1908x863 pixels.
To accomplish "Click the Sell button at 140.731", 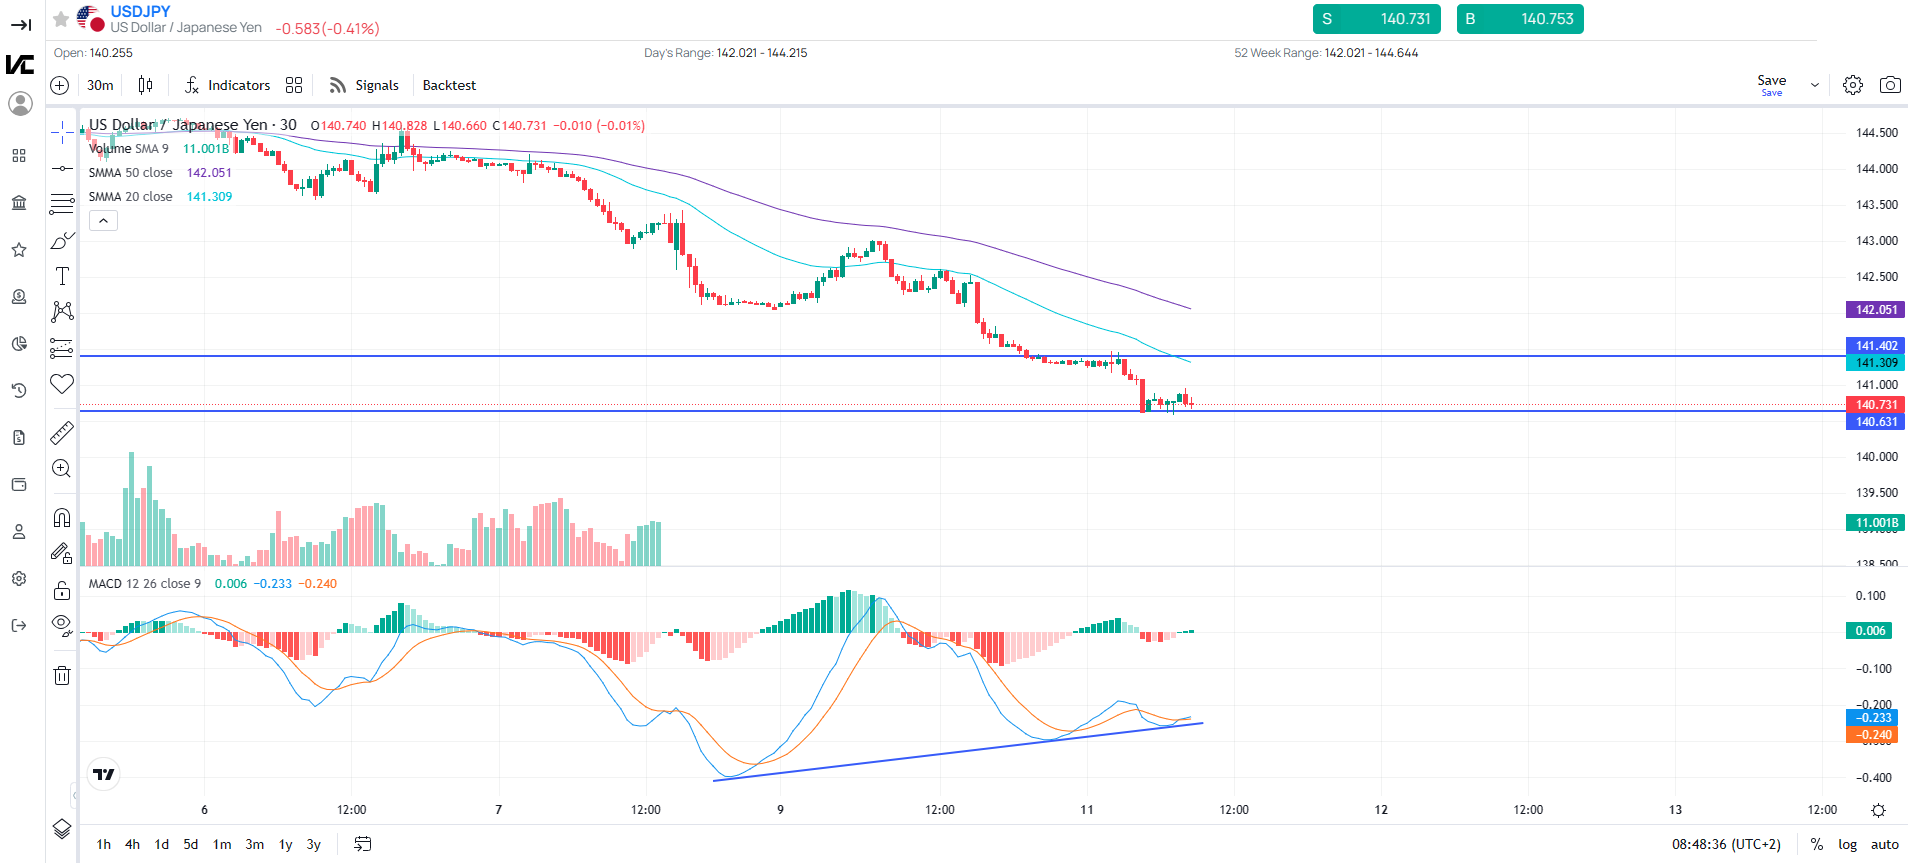I will 1377,19.
